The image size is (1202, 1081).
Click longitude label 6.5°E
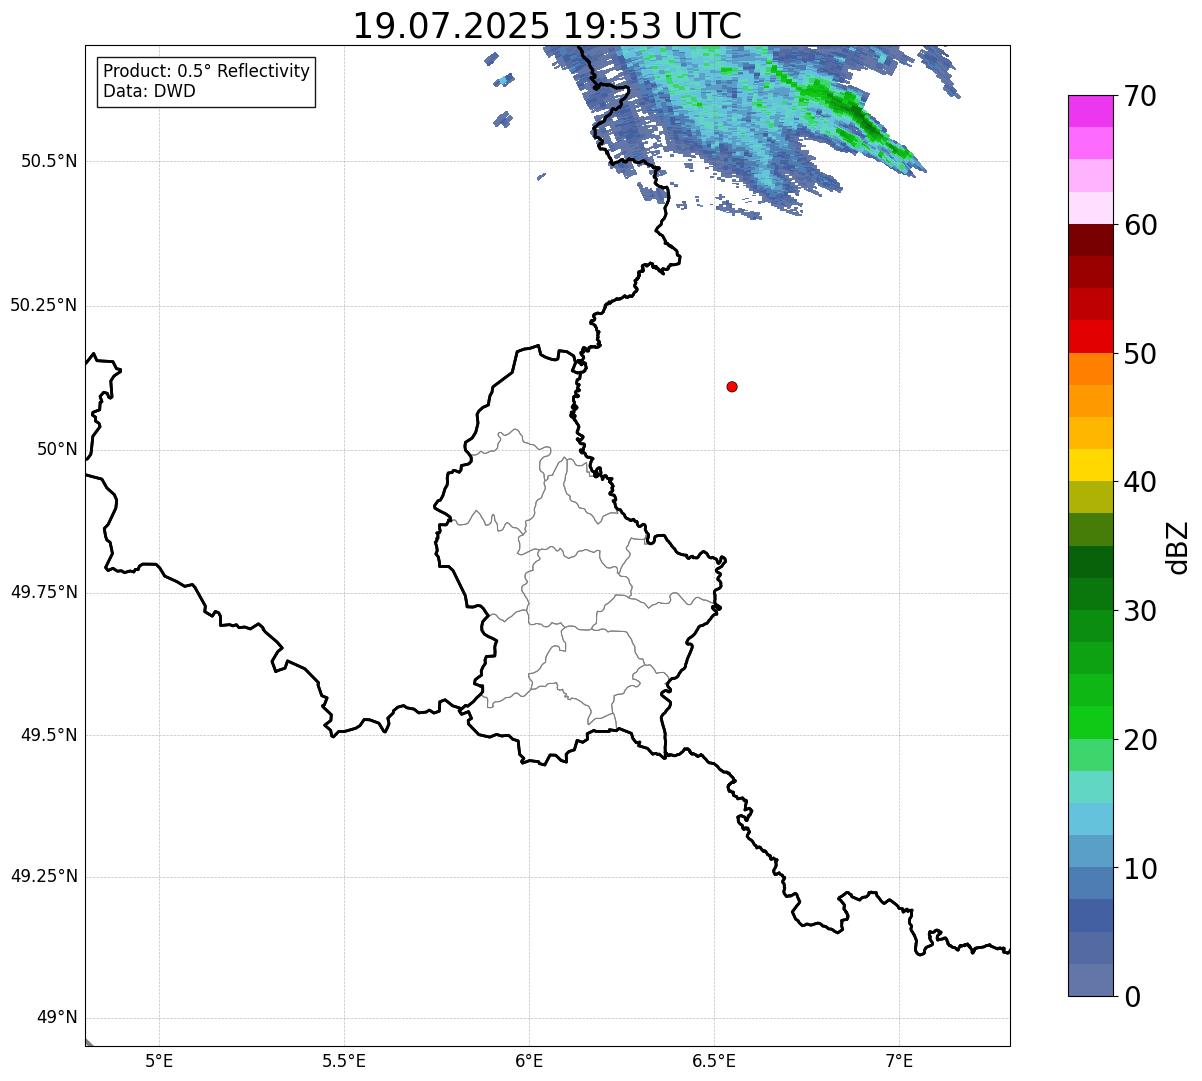pyautogui.click(x=714, y=1060)
